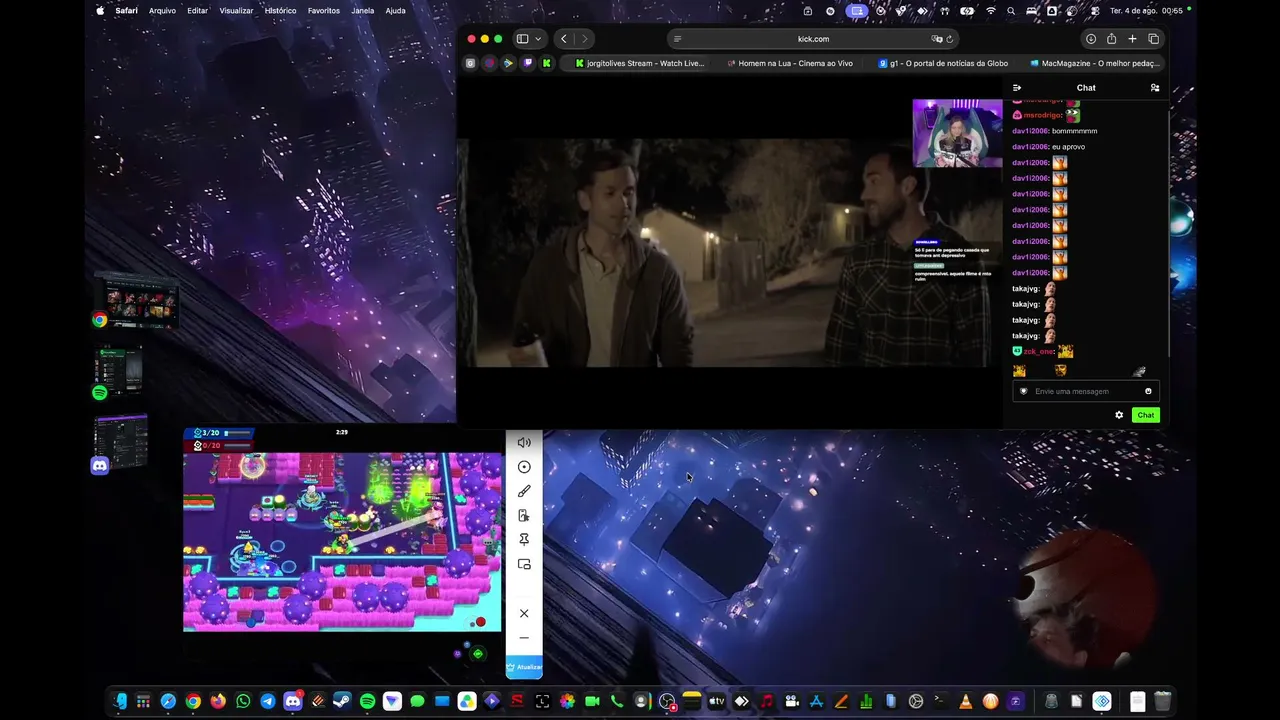Go back in Safari history
1280x720 pixels.
564,39
